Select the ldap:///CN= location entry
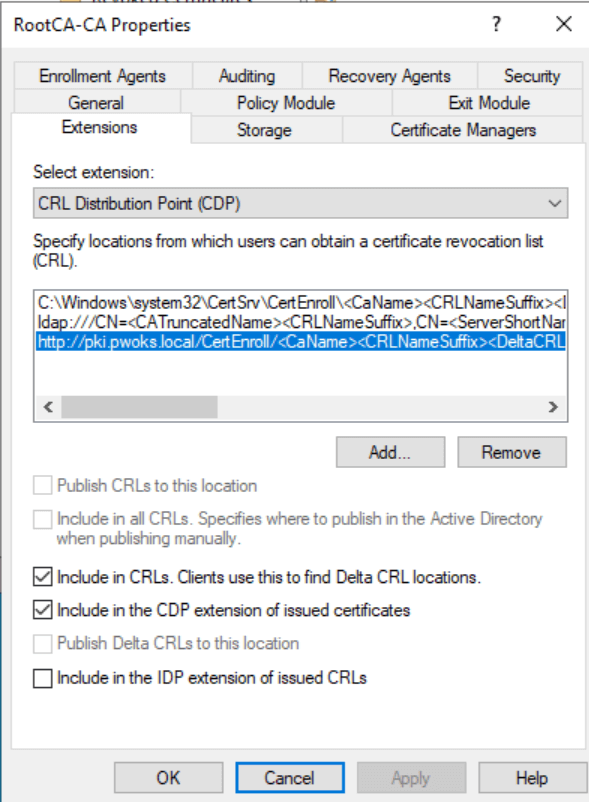This screenshot has height=802, width=589. pos(301,322)
